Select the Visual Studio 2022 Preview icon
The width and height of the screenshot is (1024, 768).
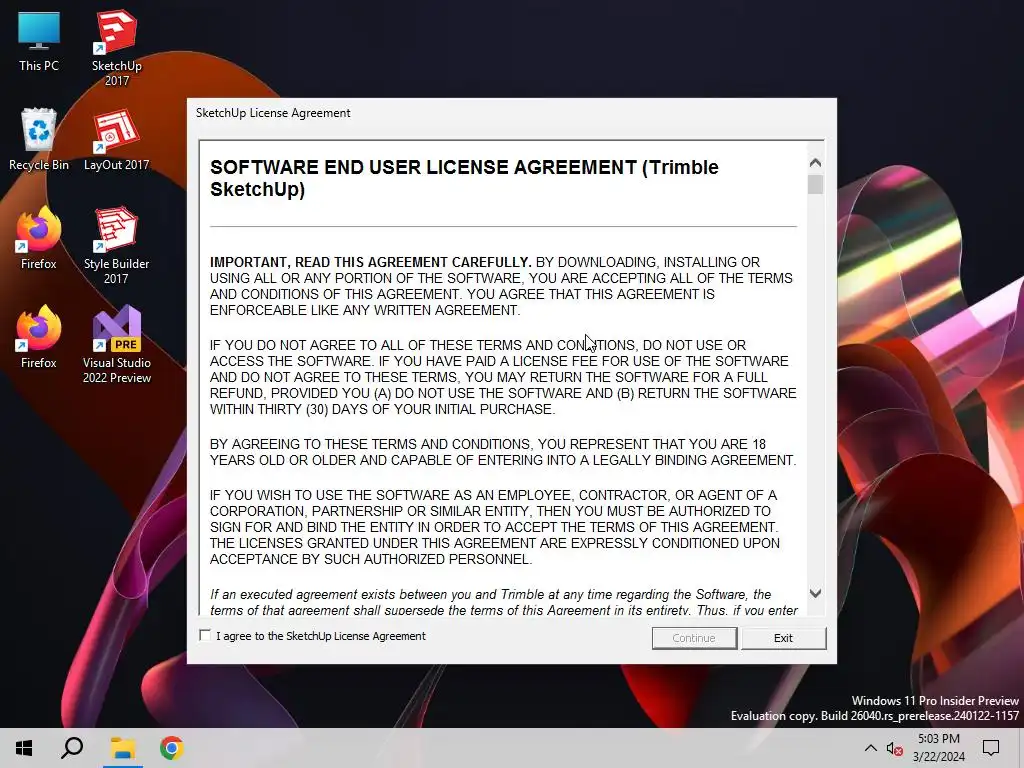116,345
